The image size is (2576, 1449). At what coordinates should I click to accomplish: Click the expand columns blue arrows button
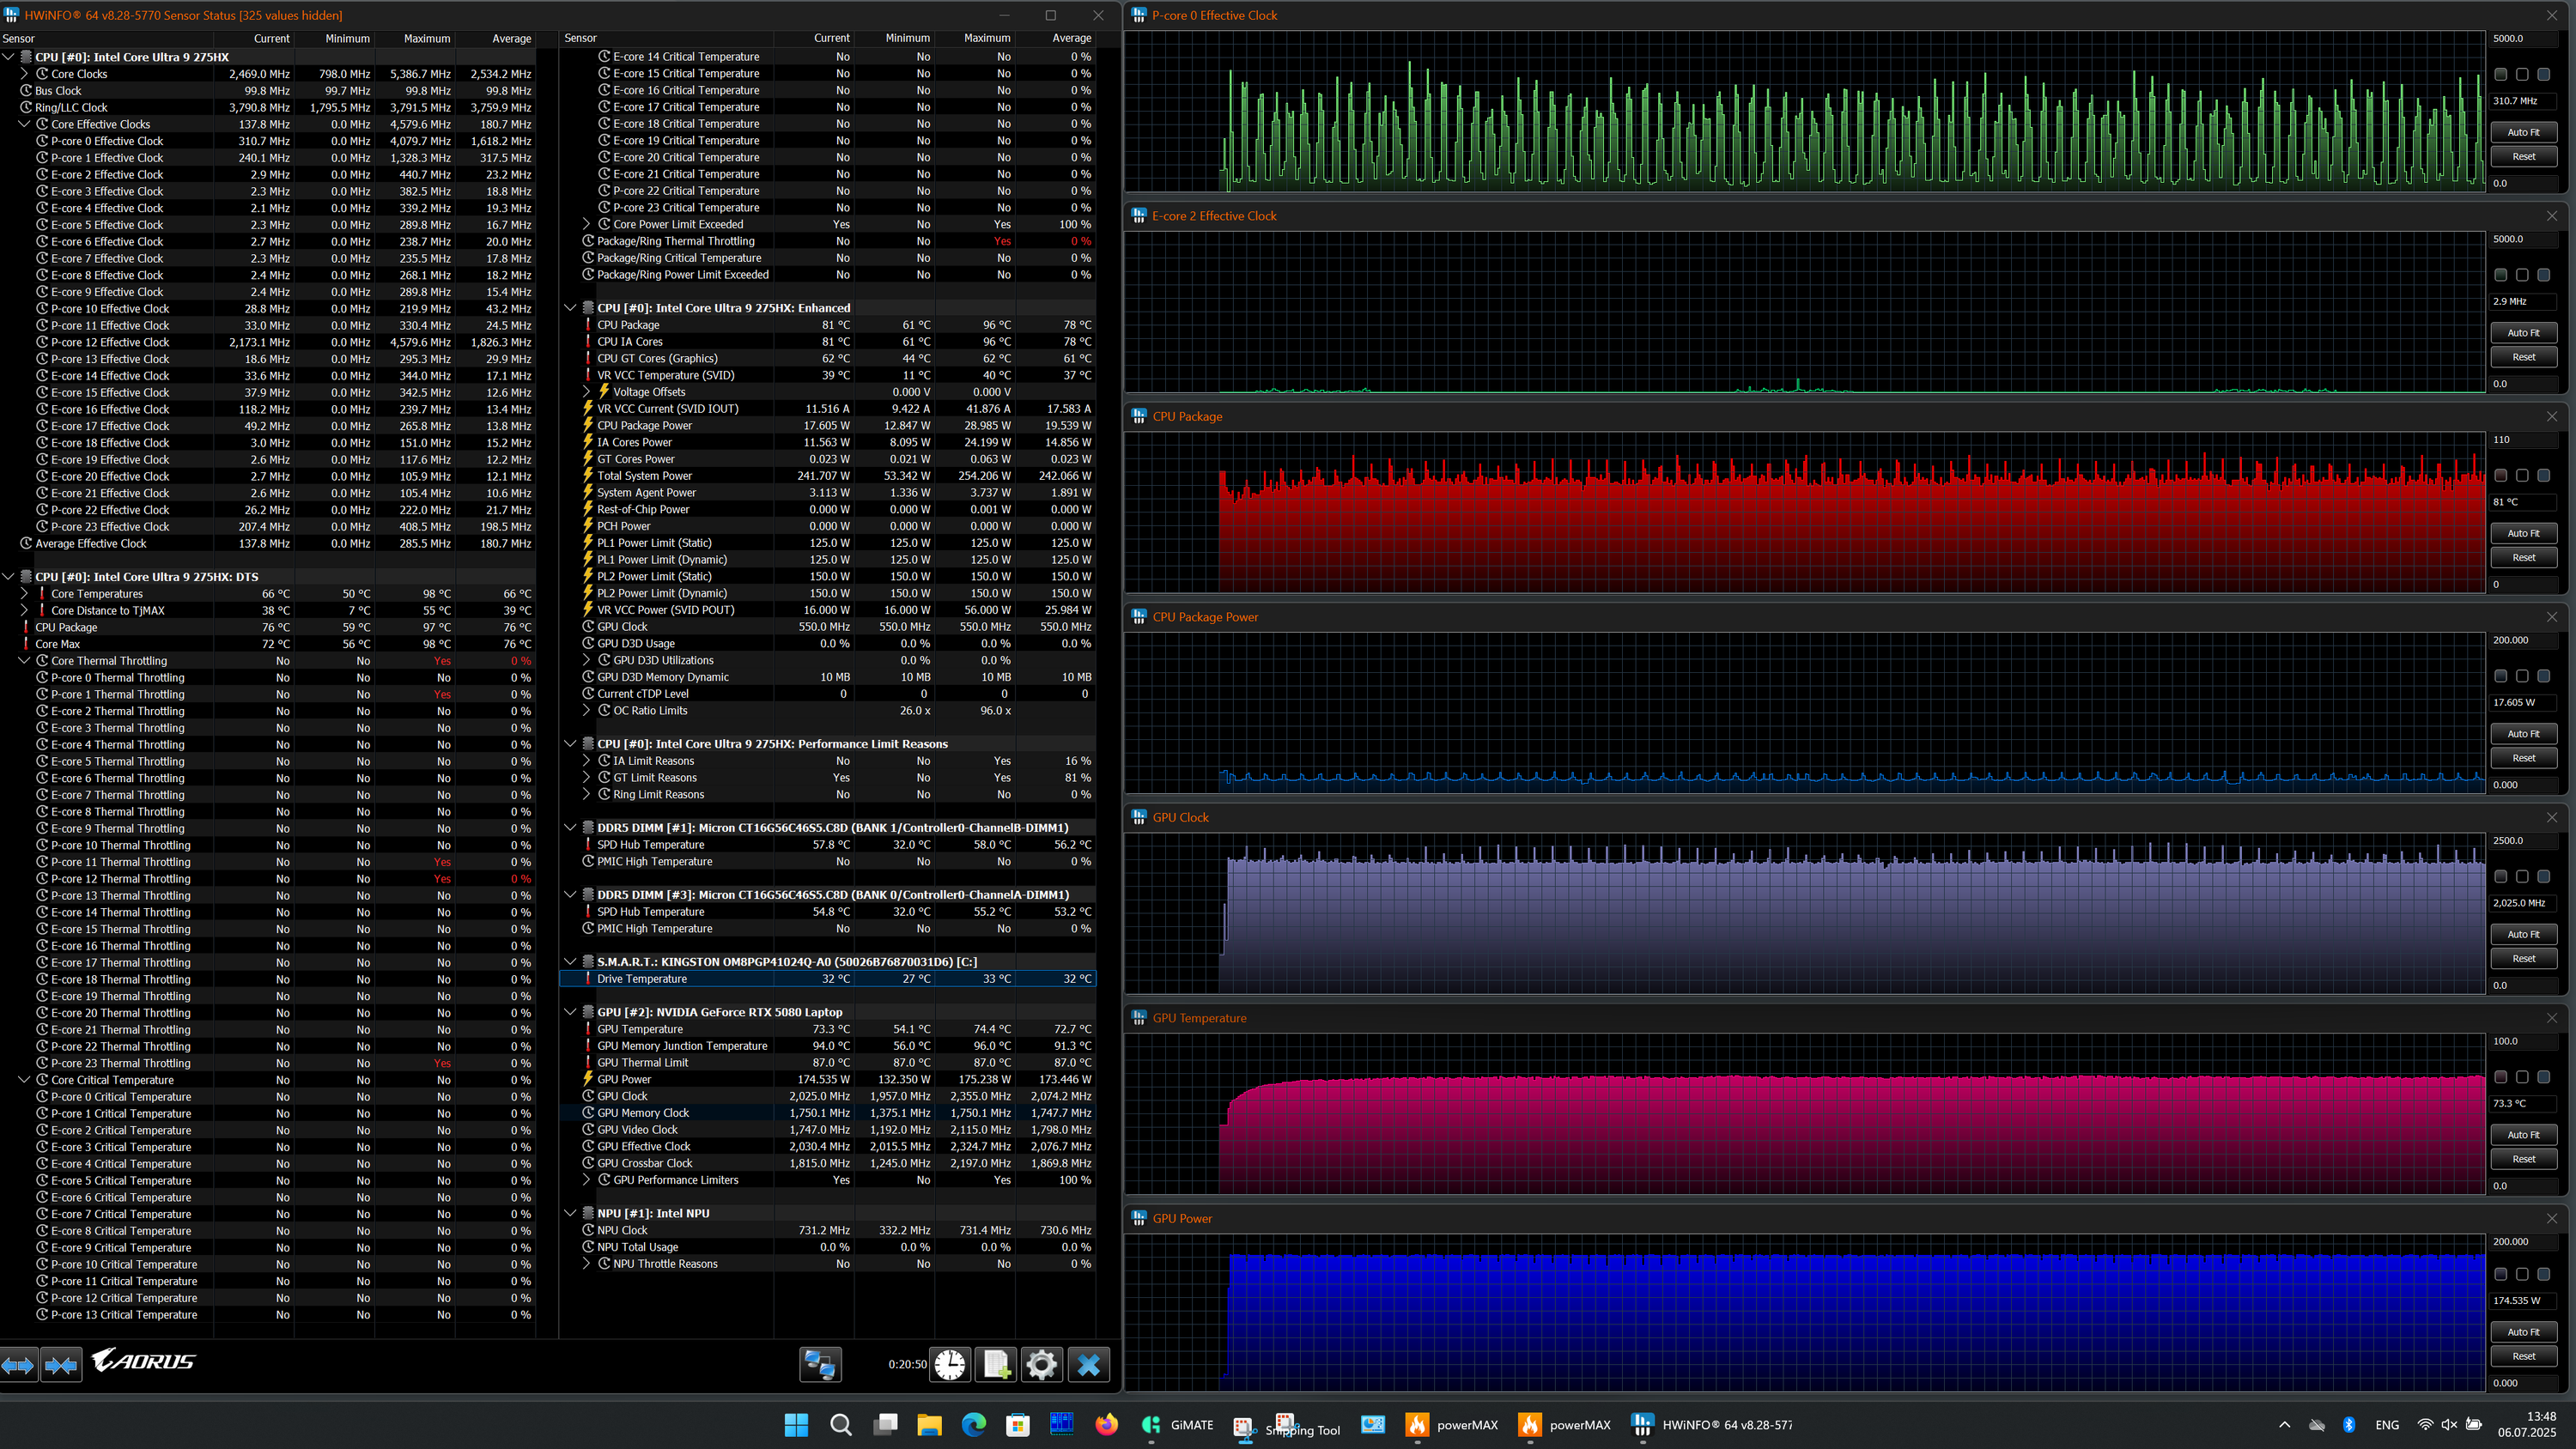point(19,1365)
